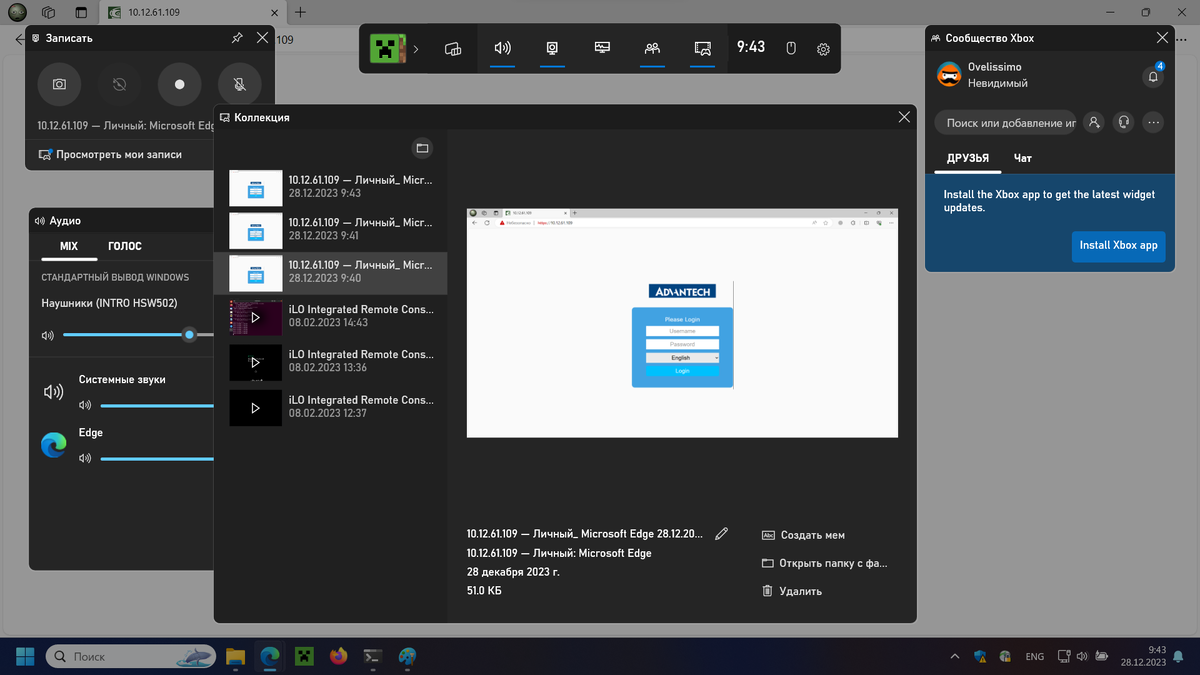This screenshot has width=1200, height=675.
Task: Take a screenshot with the camera button
Action: click(x=59, y=85)
